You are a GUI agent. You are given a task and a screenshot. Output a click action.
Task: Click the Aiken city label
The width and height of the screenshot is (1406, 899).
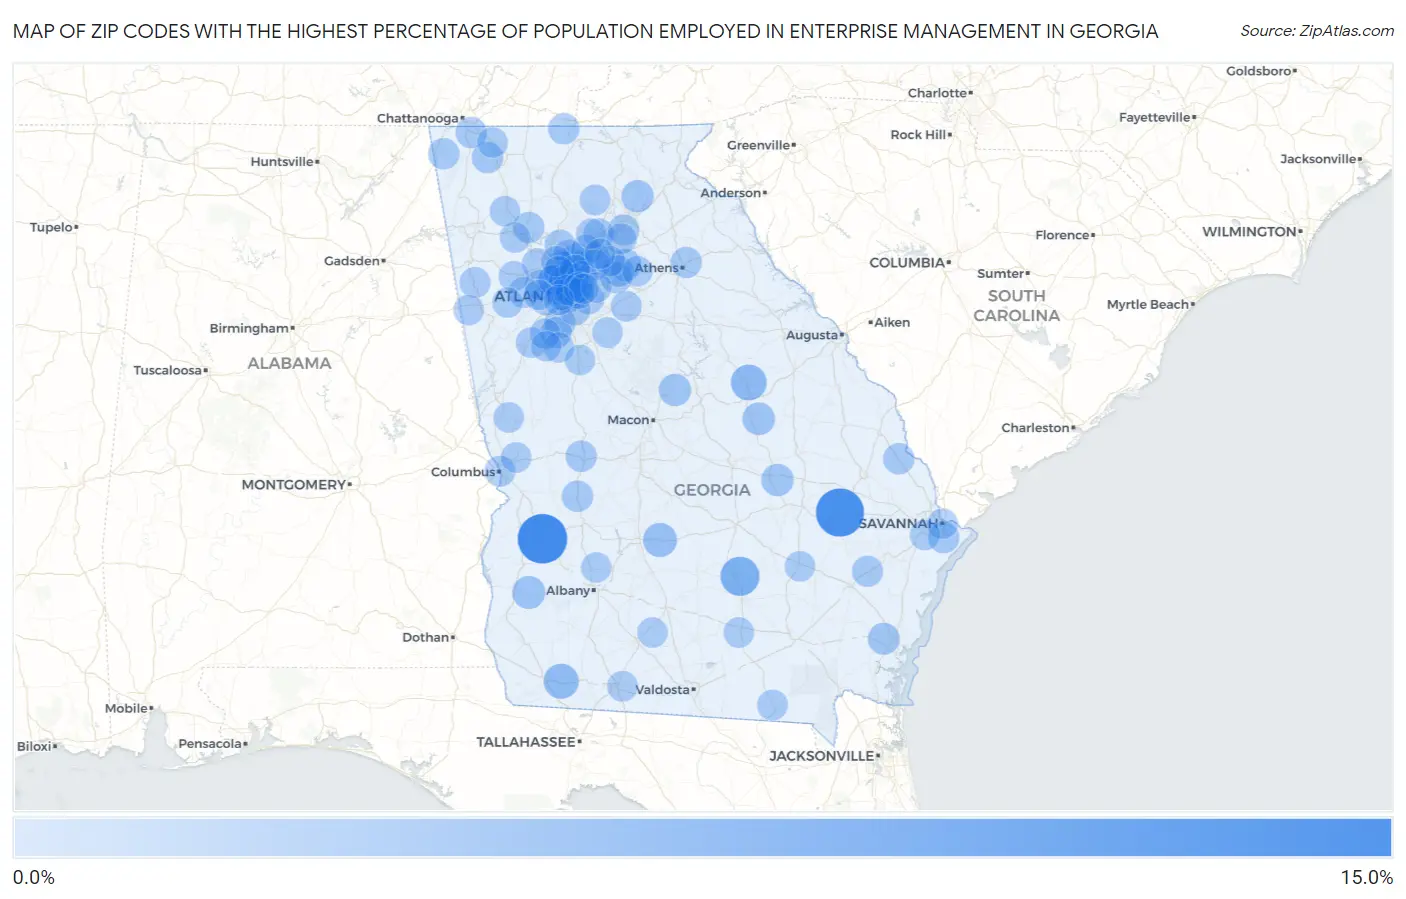(892, 323)
